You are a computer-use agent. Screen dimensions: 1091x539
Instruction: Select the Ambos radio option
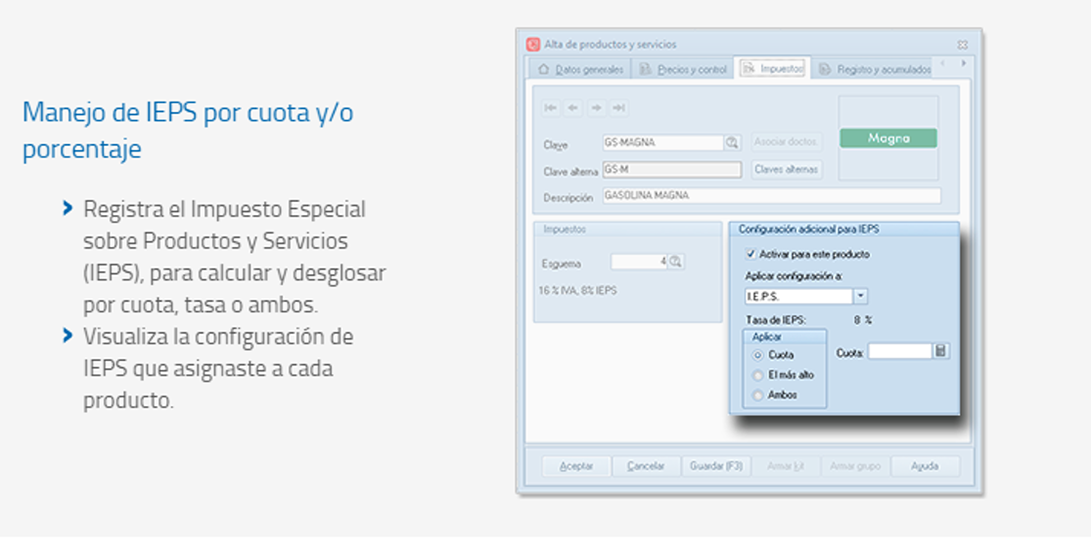(x=757, y=396)
